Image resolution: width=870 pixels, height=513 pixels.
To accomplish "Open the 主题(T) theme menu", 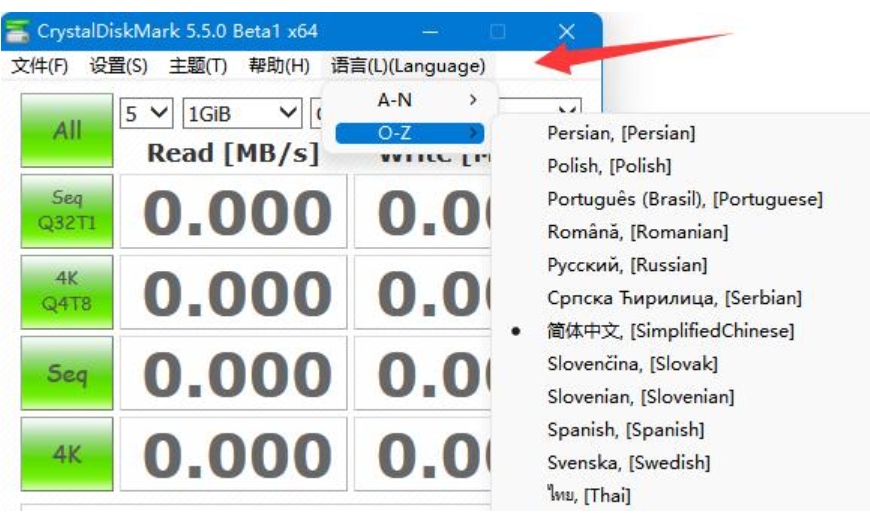I will pyautogui.click(x=198, y=66).
